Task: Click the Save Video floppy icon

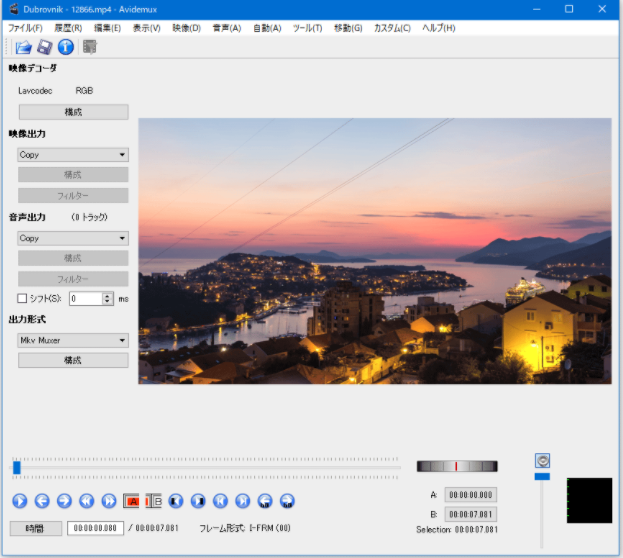Action: (x=44, y=47)
